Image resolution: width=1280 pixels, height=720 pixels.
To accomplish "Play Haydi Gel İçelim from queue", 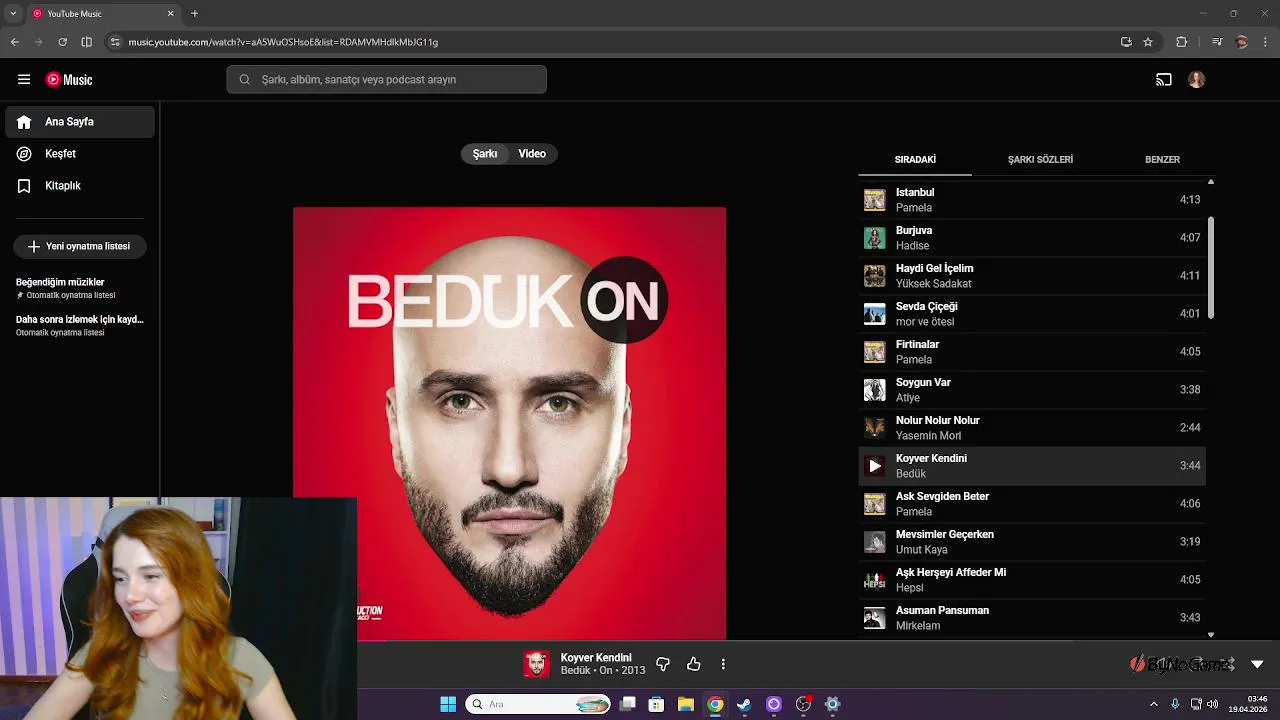I will click(x=1032, y=276).
